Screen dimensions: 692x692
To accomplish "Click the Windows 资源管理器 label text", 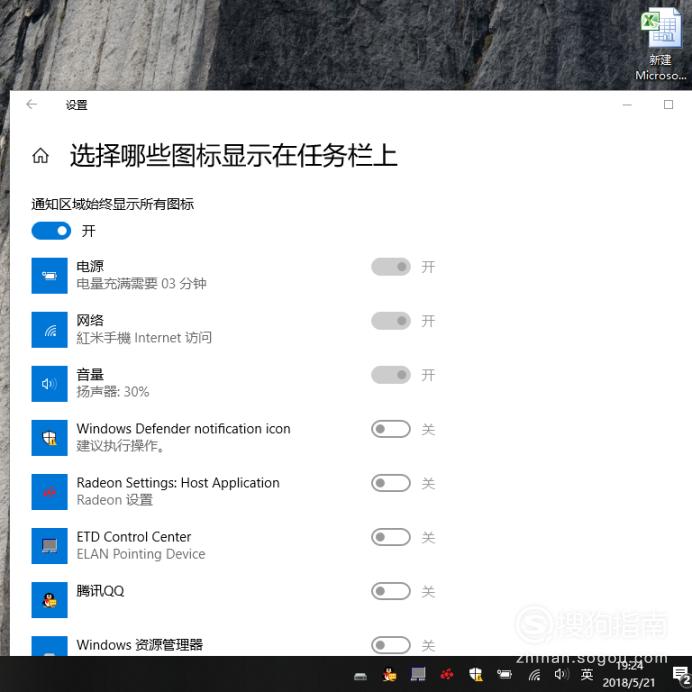I will [139, 645].
